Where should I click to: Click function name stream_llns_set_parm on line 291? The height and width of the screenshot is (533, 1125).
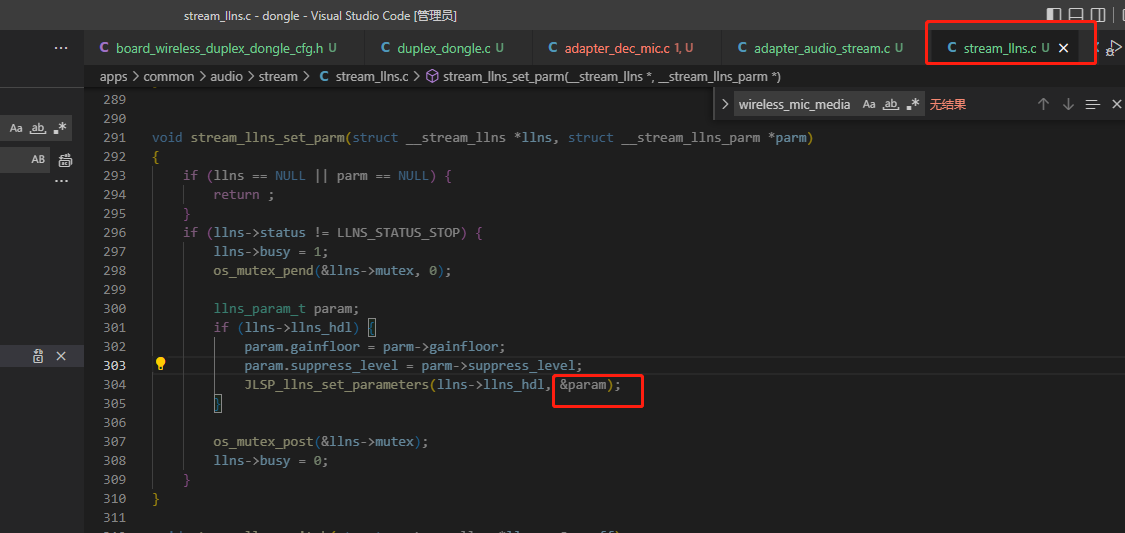tap(268, 137)
